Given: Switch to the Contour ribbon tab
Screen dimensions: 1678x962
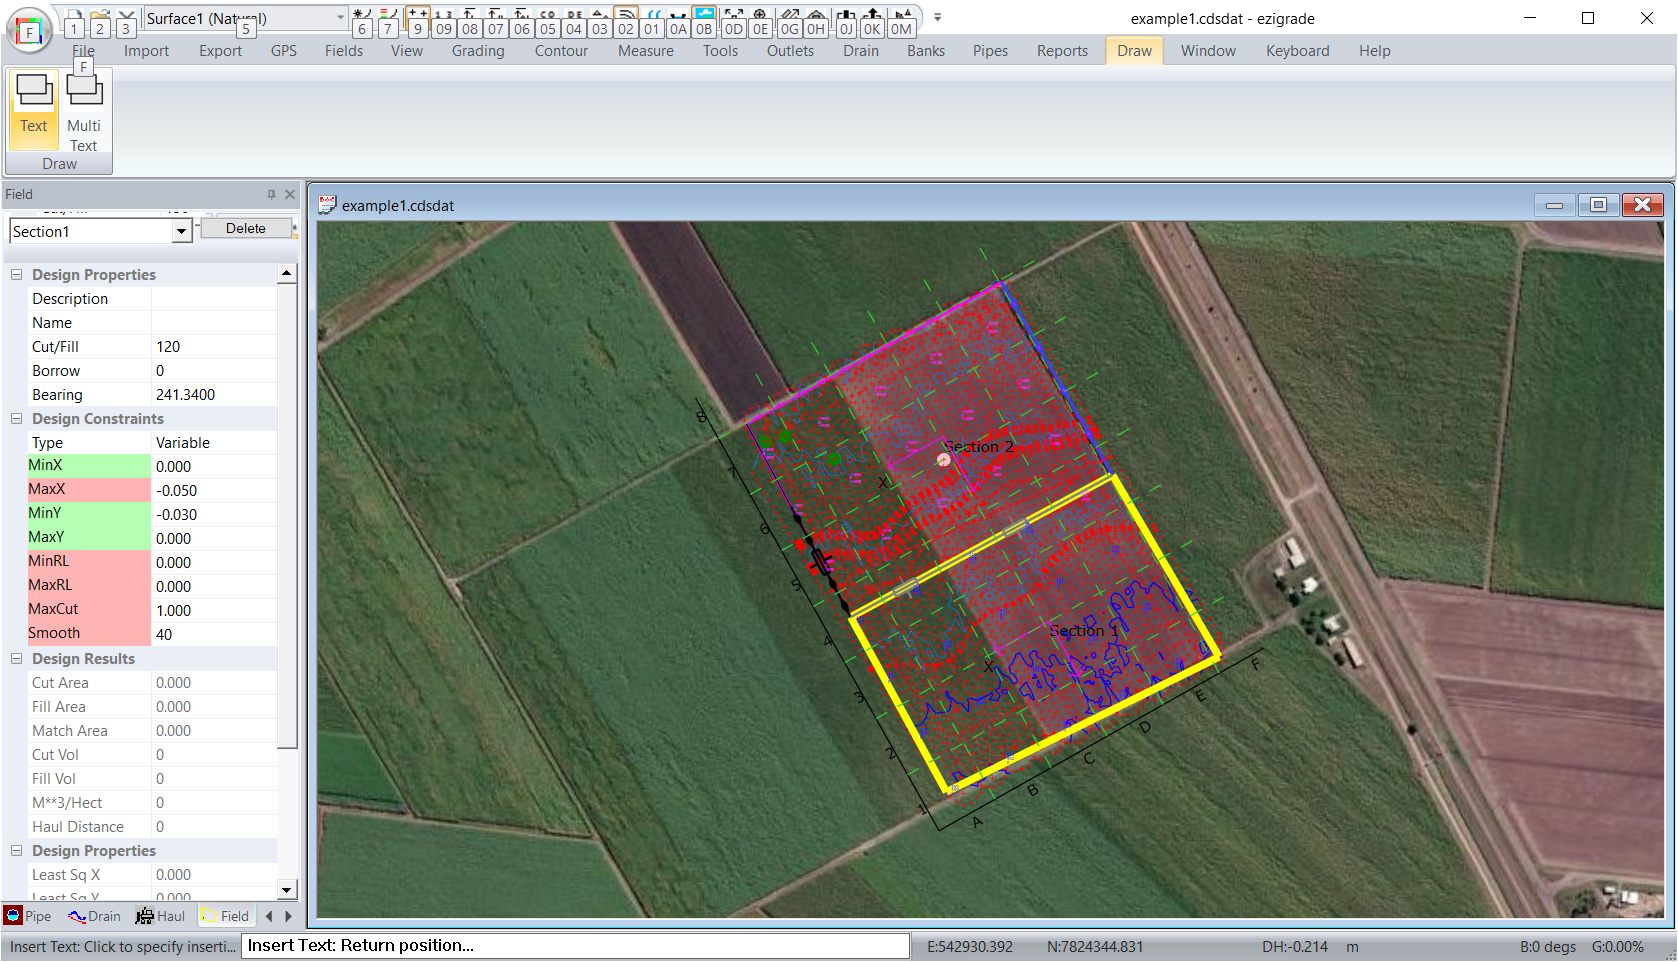Looking at the screenshot, I should click(x=561, y=51).
